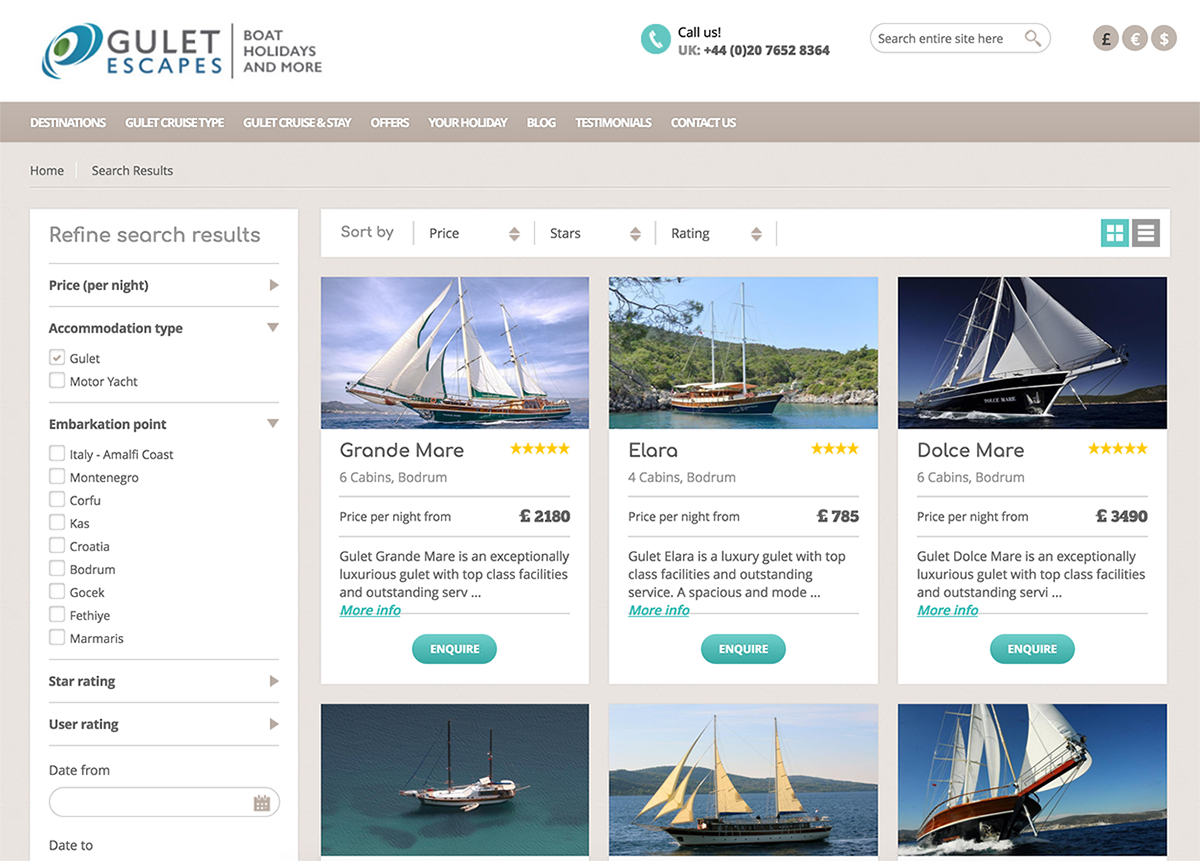Open More info for Grande Mare

pyautogui.click(x=370, y=610)
